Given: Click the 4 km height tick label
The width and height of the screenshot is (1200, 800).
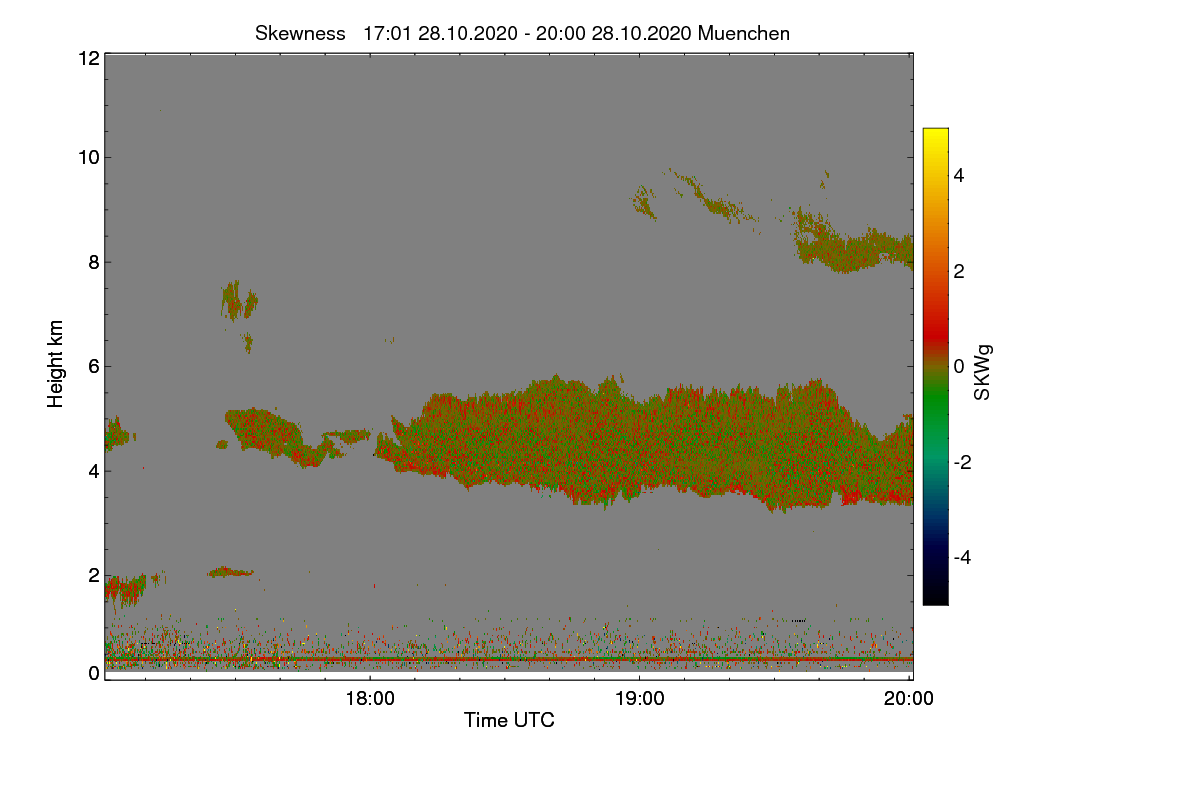Looking at the screenshot, I should pos(93,470).
